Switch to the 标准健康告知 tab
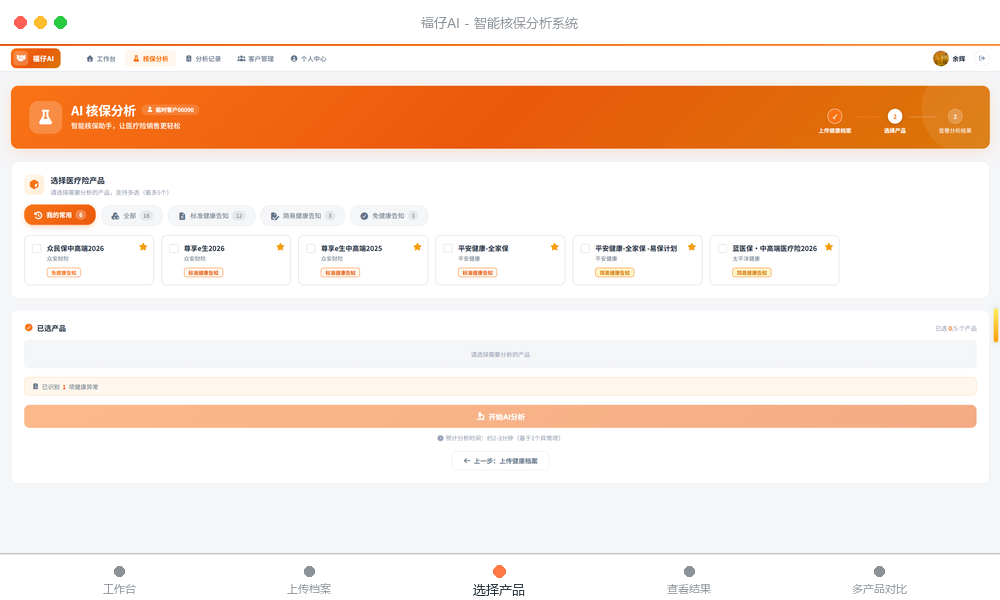Image resolution: width=1000 pixels, height=600 pixels. tap(211, 216)
